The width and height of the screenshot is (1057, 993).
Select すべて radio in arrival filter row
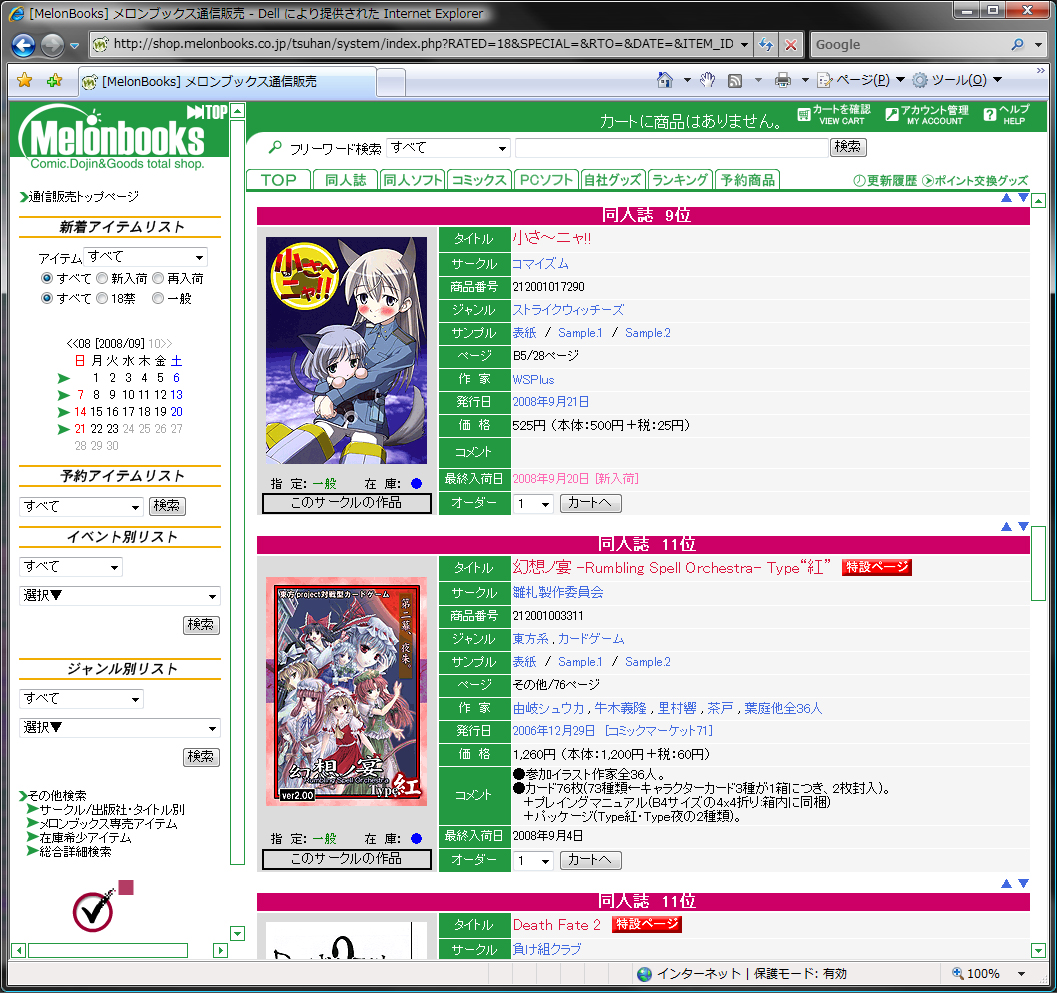[47, 278]
